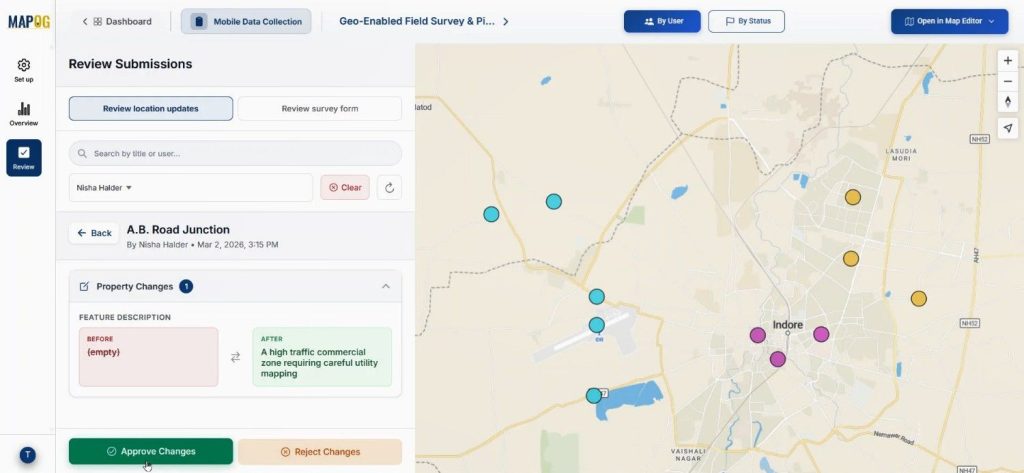Click the Review Submissions heading

[x=130, y=64]
